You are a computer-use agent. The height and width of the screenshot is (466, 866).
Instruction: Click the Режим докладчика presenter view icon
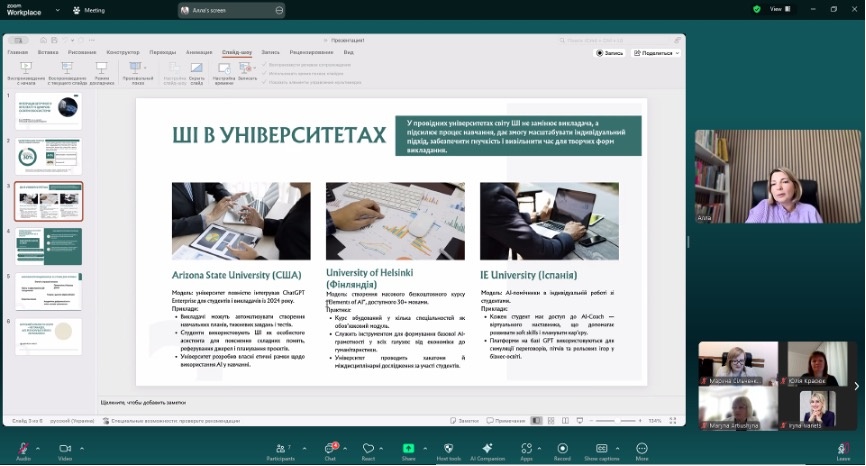click(101, 68)
